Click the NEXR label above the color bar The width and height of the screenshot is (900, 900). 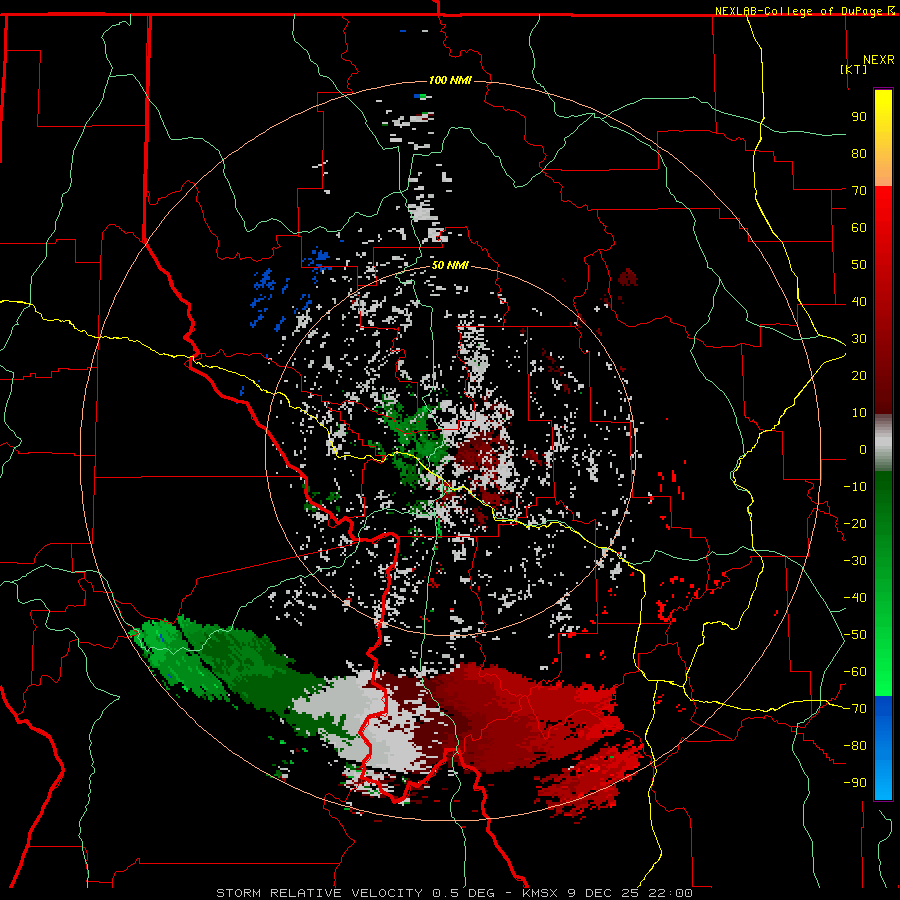click(x=879, y=60)
